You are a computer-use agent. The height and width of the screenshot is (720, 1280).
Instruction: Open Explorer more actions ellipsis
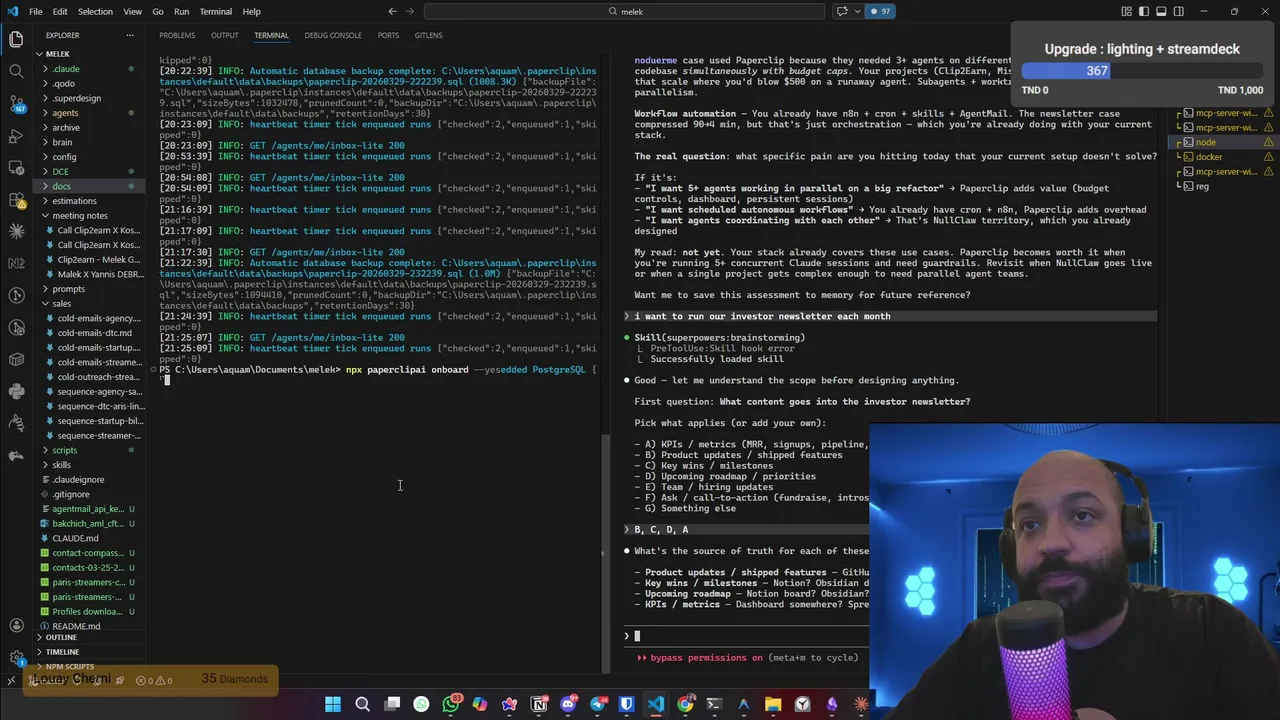129,35
